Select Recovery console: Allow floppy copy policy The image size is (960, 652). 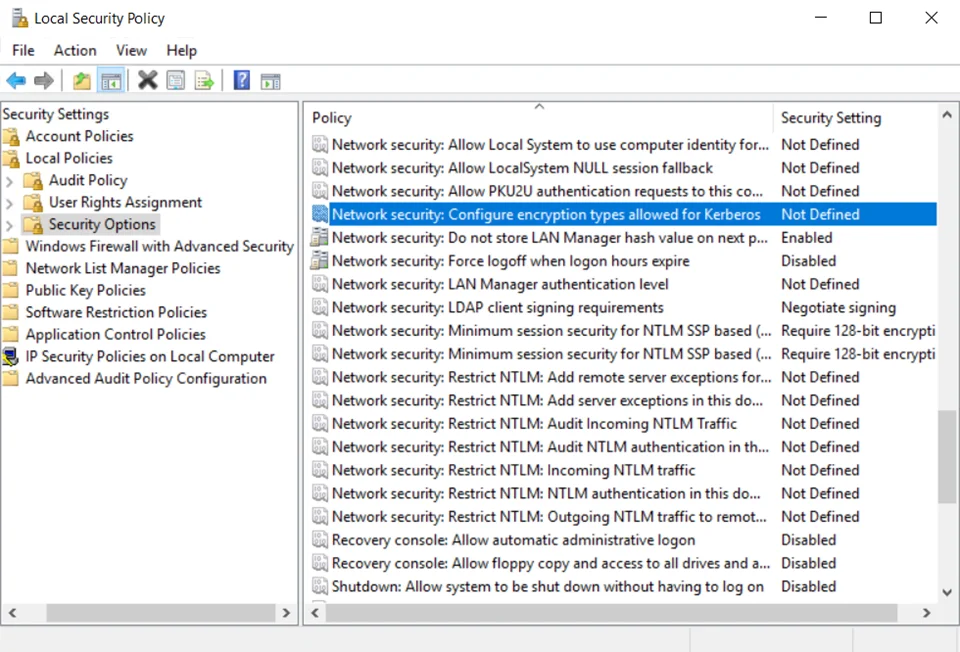pyautogui.click(x=550, y=563)
